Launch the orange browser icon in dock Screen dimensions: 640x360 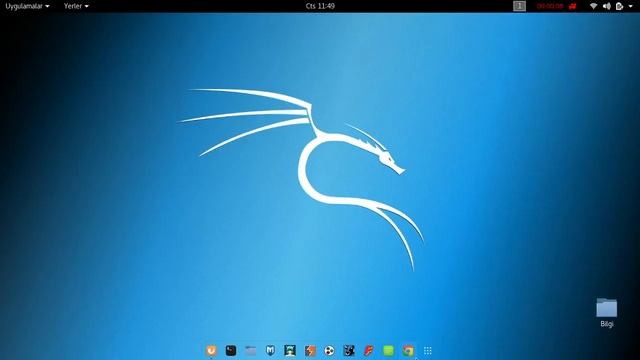(211, 350)
